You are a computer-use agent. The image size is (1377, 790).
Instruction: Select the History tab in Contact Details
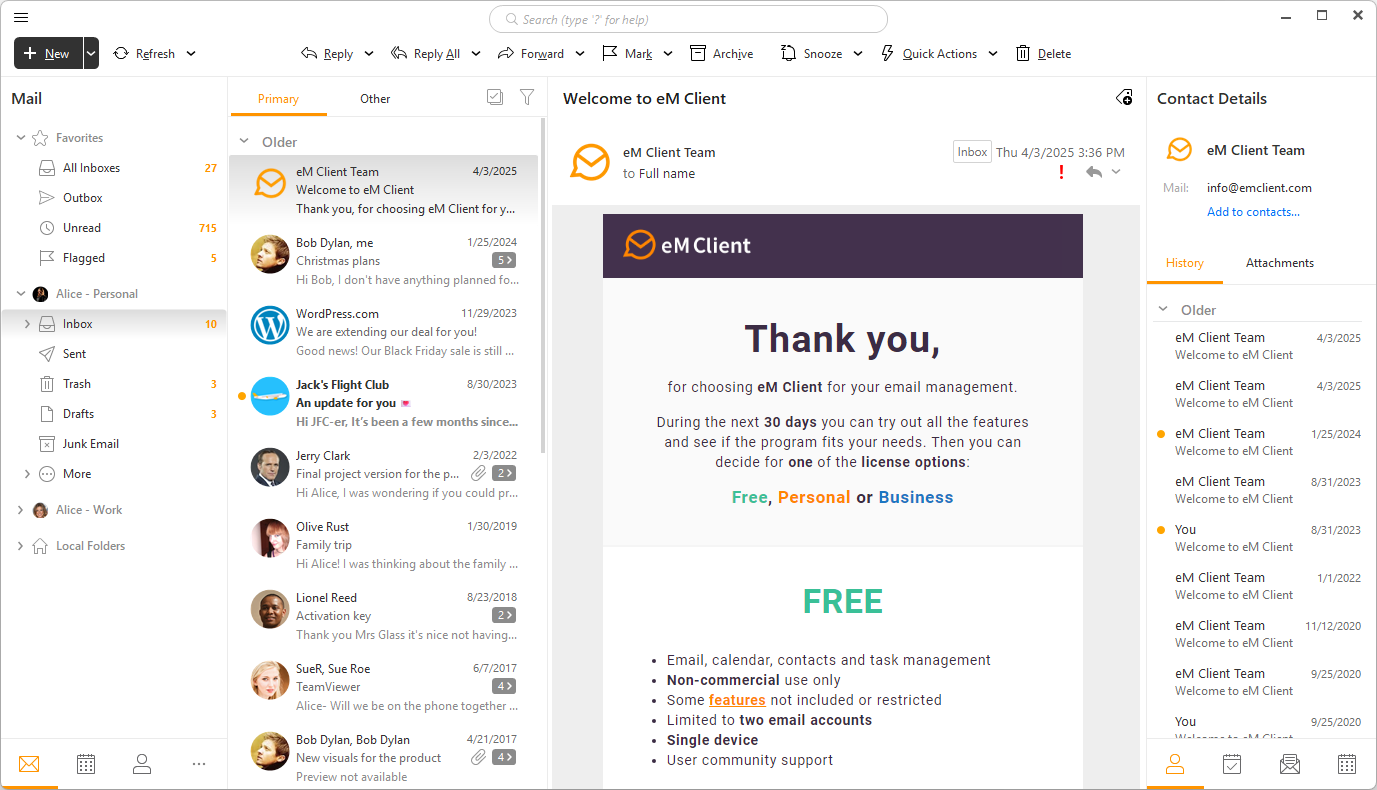(x=1185, y=264)
